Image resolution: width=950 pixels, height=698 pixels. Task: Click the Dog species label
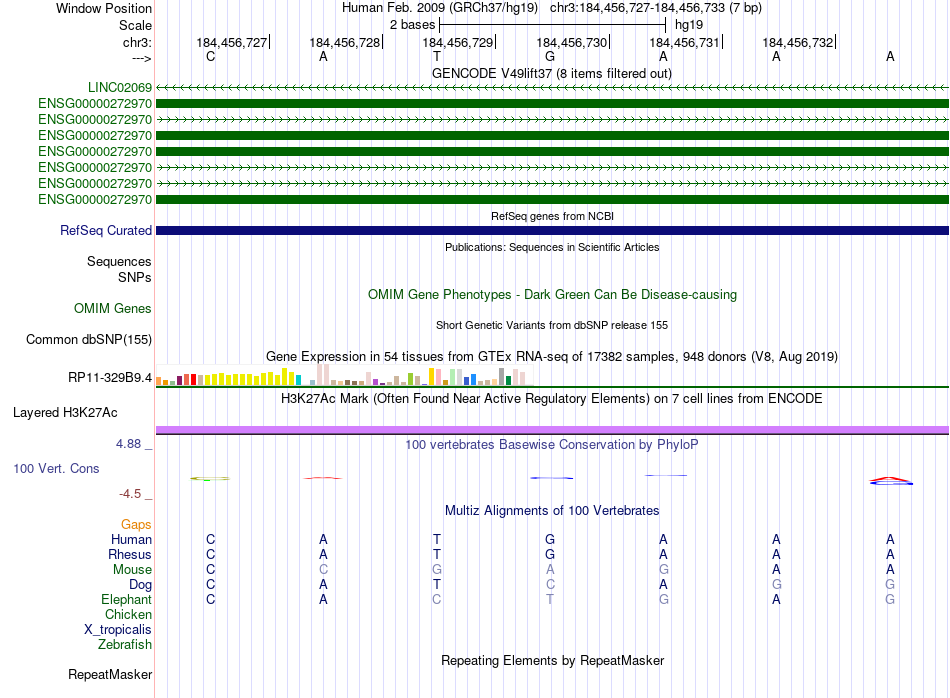pyautogui.click(x=141, y=584)
